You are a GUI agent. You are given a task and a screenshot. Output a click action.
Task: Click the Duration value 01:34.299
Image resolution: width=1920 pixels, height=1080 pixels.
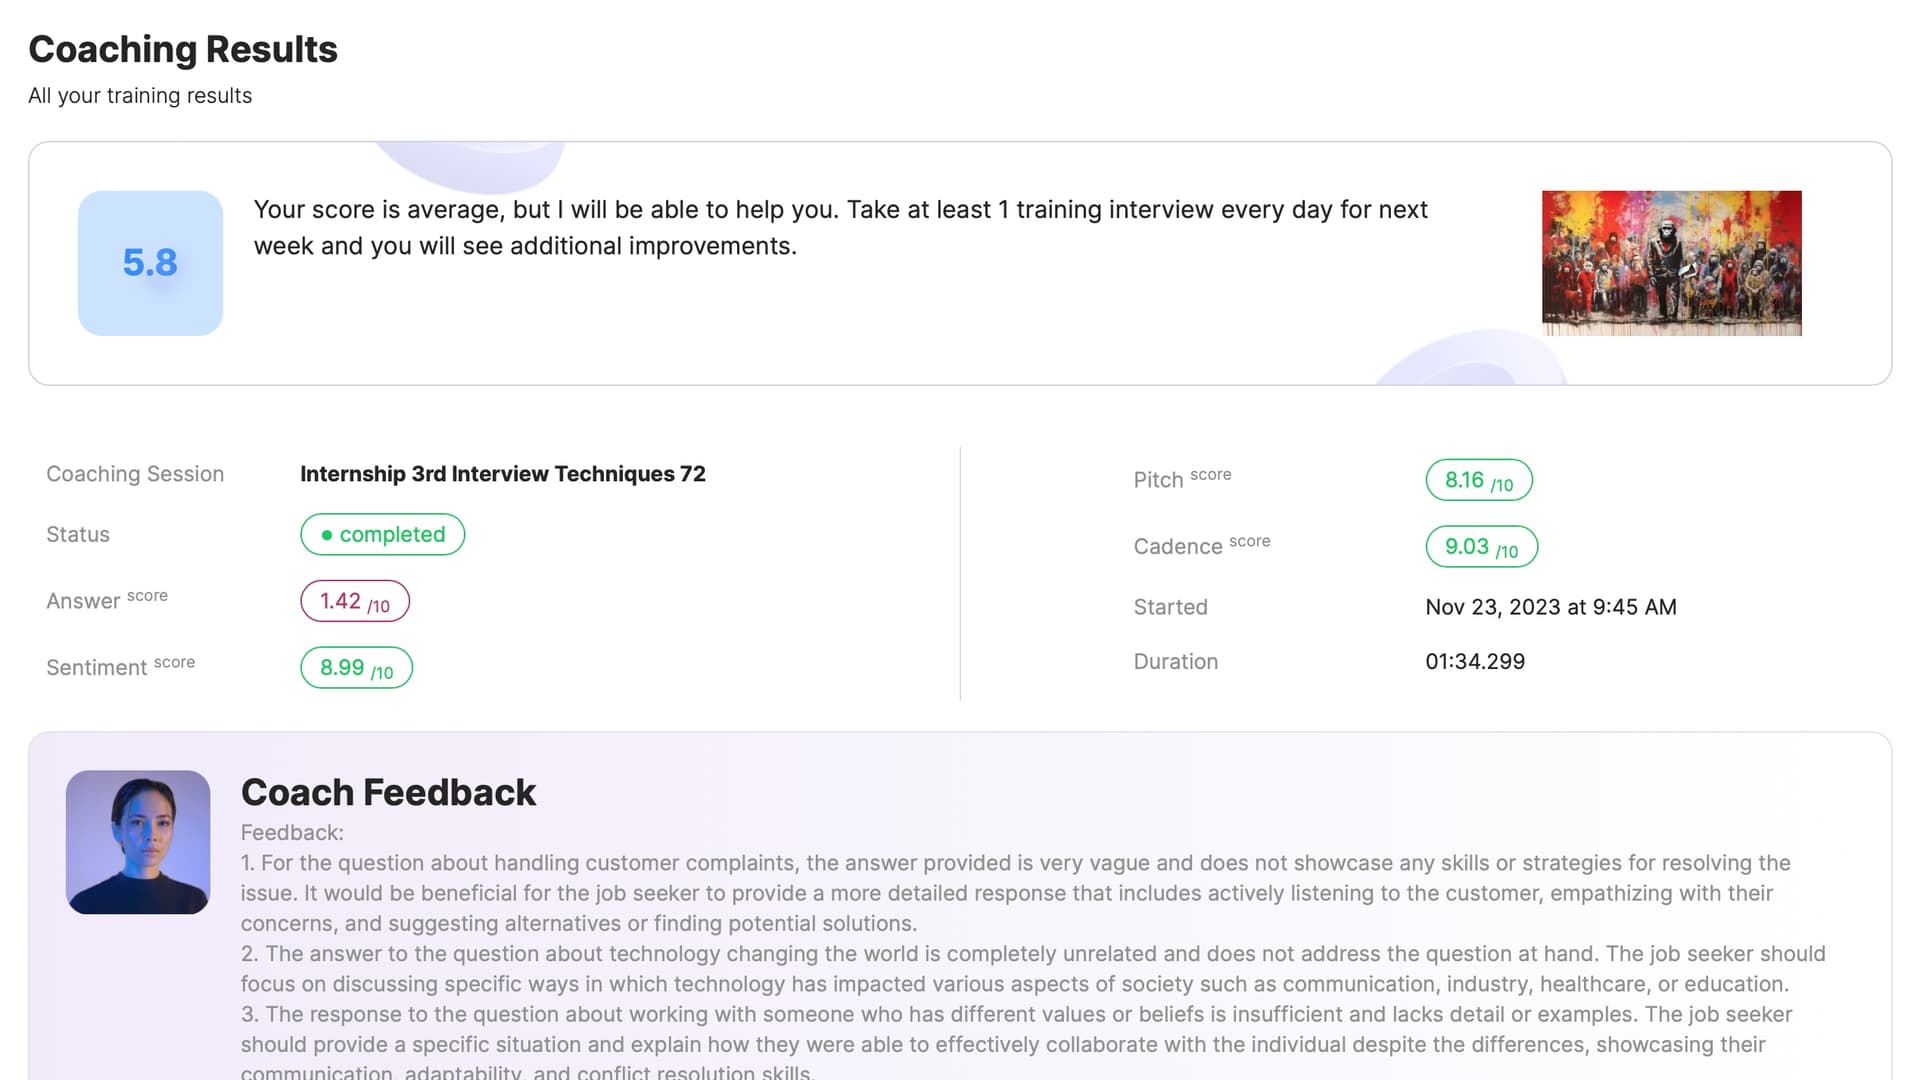(x=1475, y=662)
